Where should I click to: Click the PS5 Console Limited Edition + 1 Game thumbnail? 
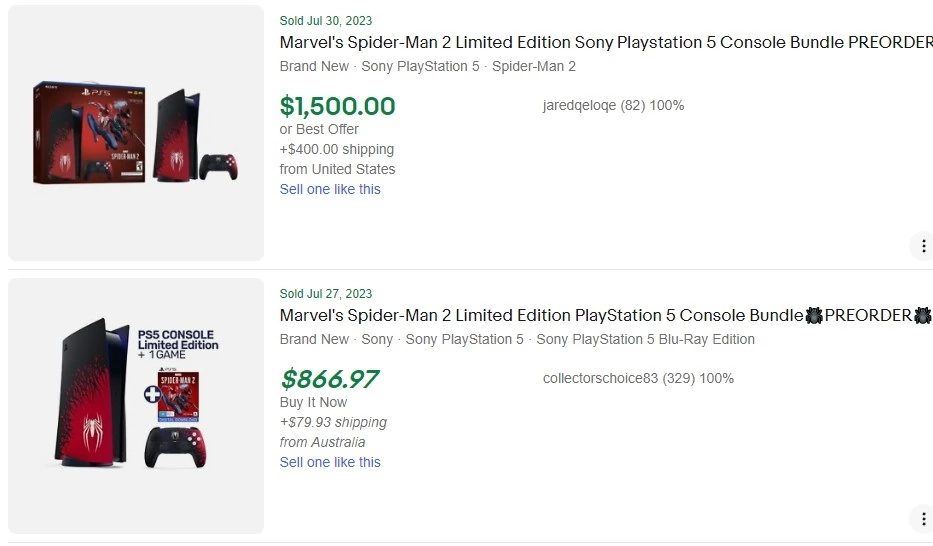(x=136, y=405)
